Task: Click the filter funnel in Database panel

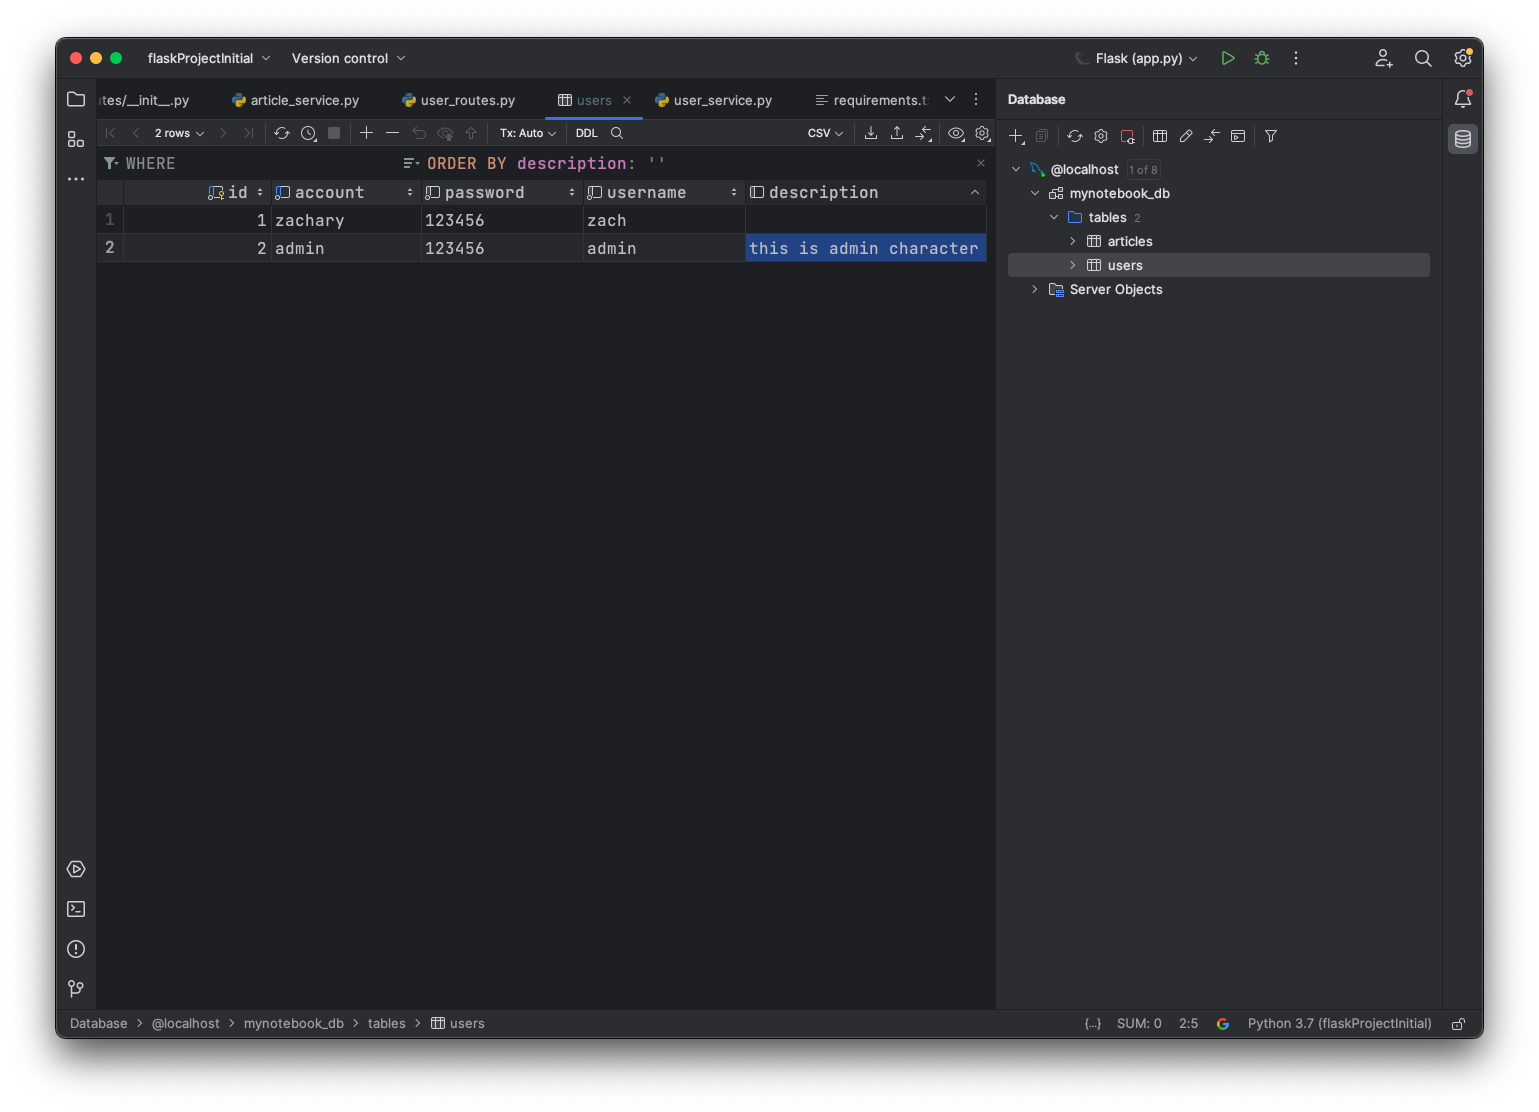Action: tap(1271, 136)
